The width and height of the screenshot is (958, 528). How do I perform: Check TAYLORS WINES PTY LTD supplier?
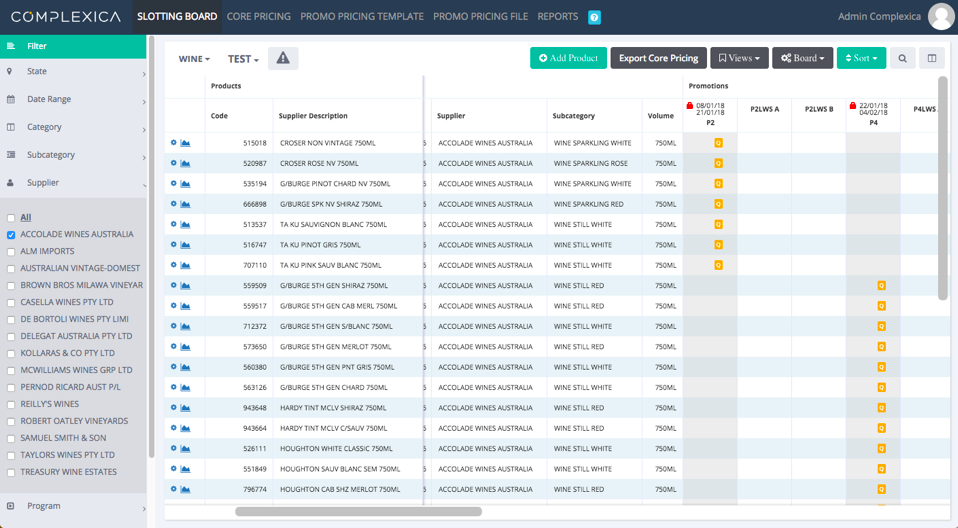11,455
